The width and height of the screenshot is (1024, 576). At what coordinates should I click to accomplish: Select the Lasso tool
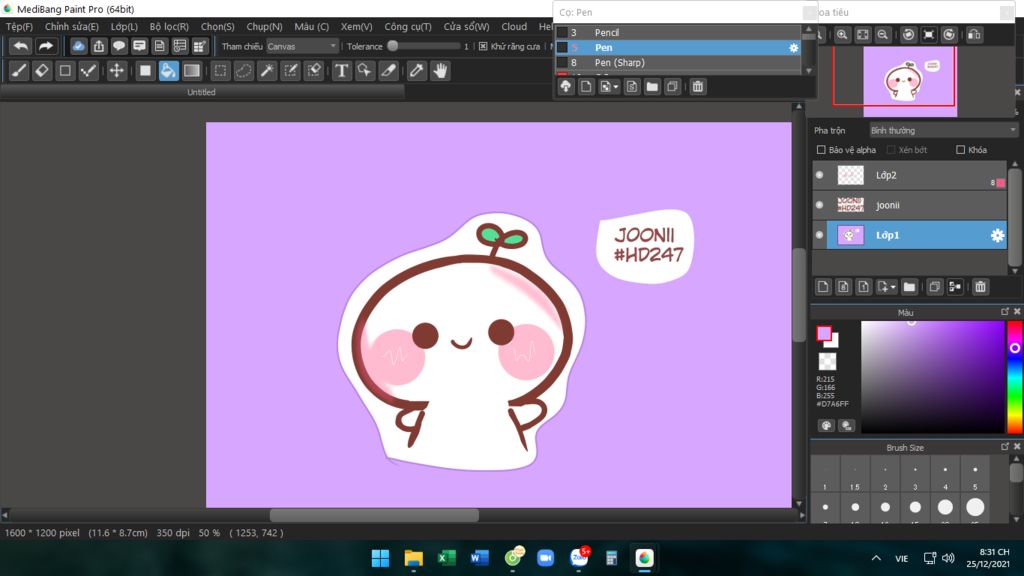(x=244, y=71)
